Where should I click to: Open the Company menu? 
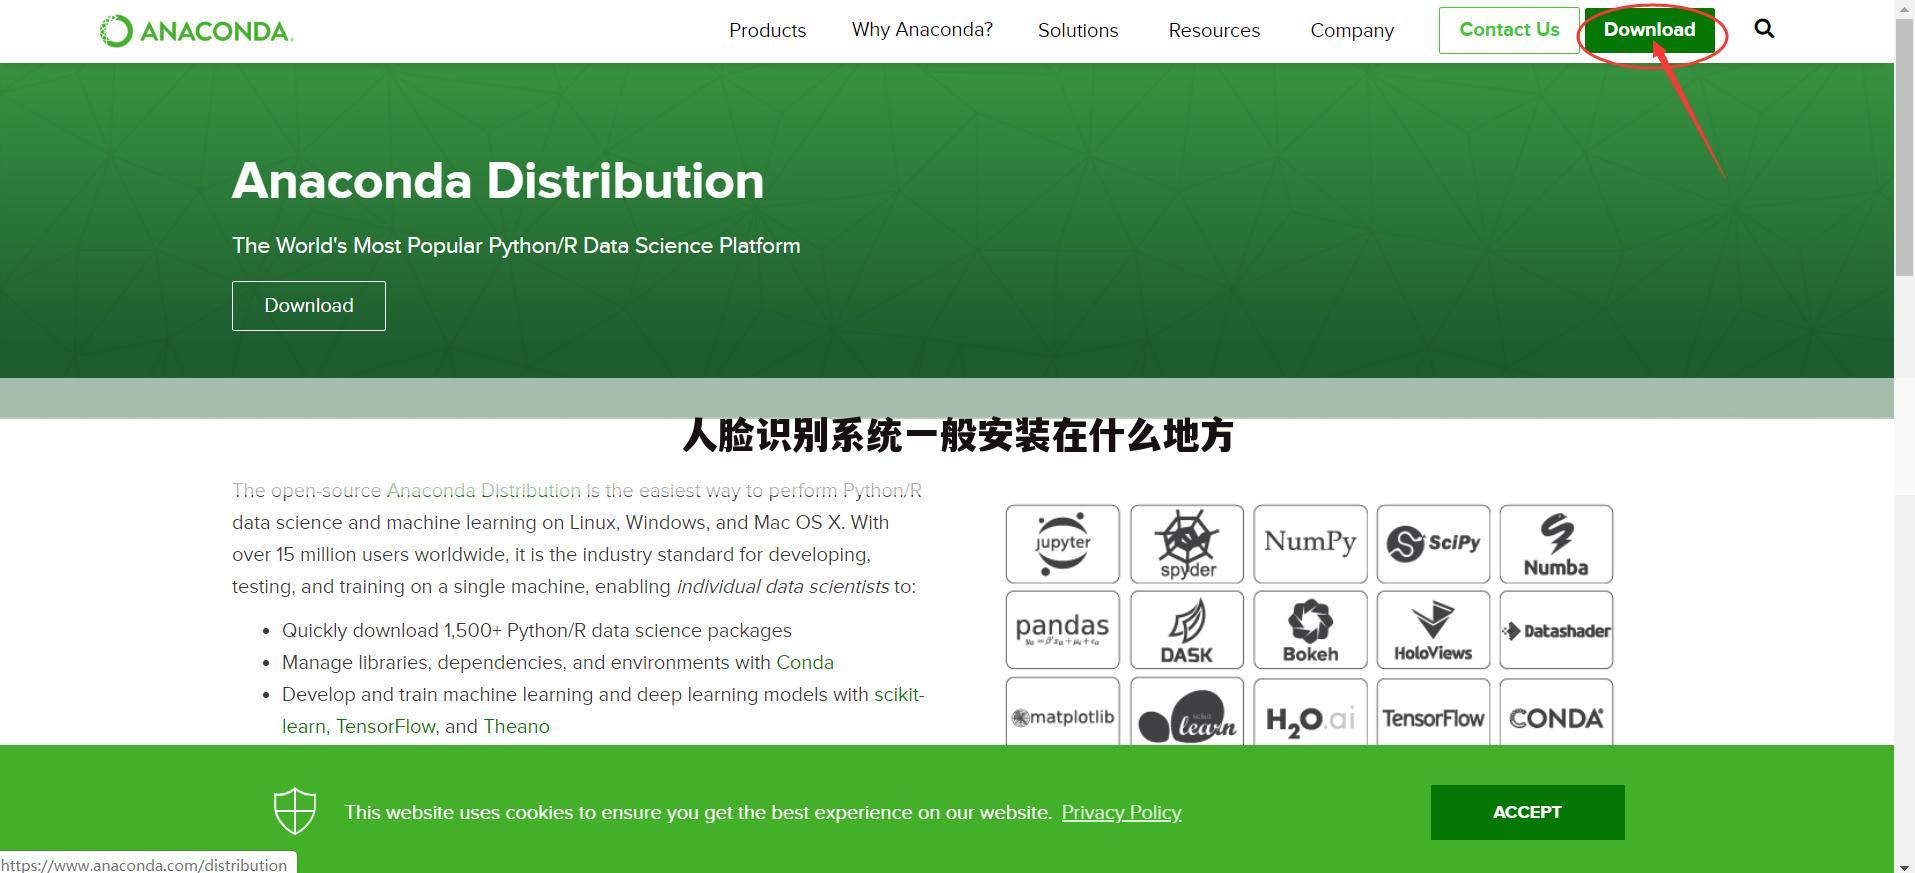(1352, 31)
